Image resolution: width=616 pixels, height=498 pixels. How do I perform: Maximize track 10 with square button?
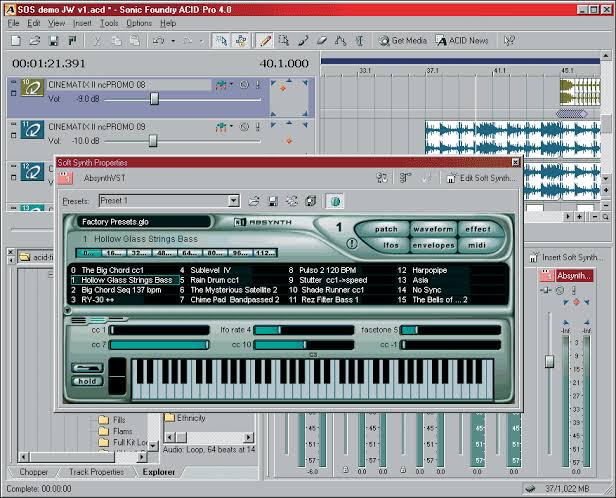(x=13, y=93)
